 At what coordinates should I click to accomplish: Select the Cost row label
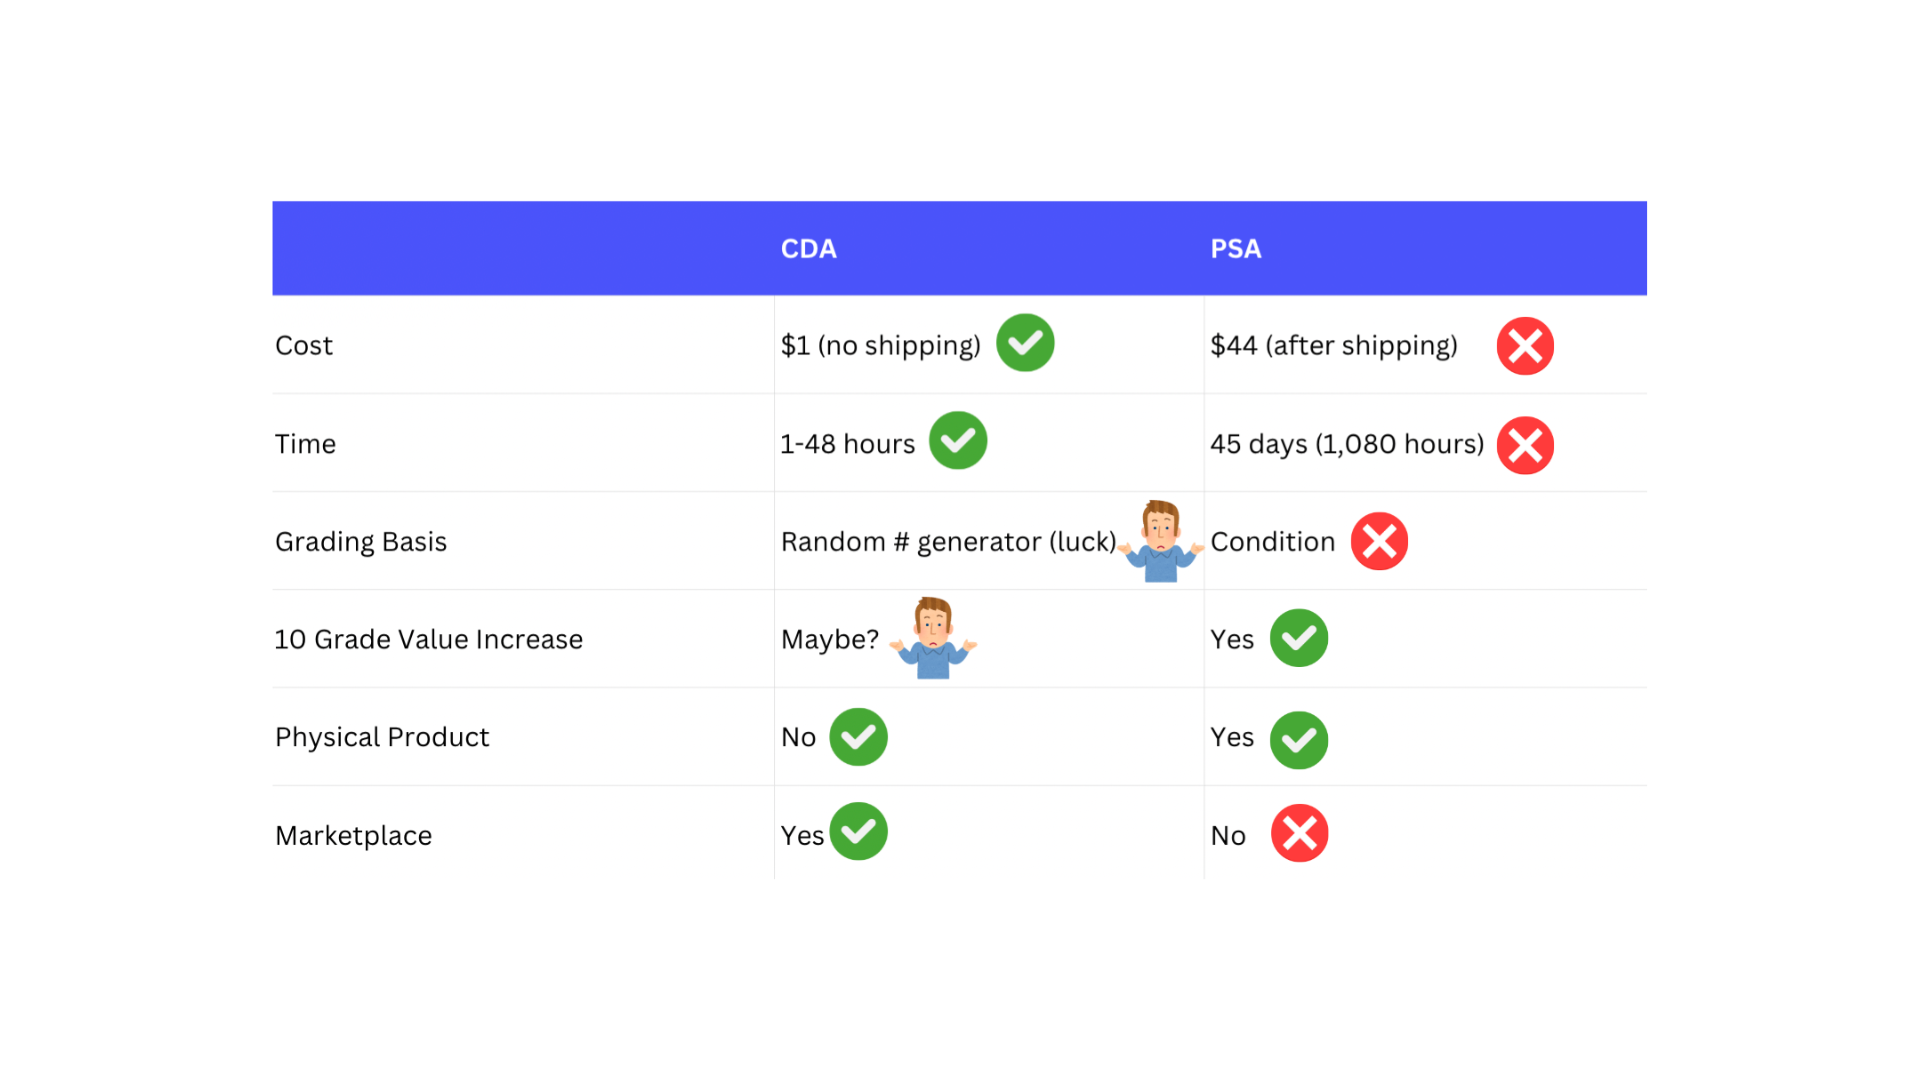pyautogui.click(x=304, y=346)
